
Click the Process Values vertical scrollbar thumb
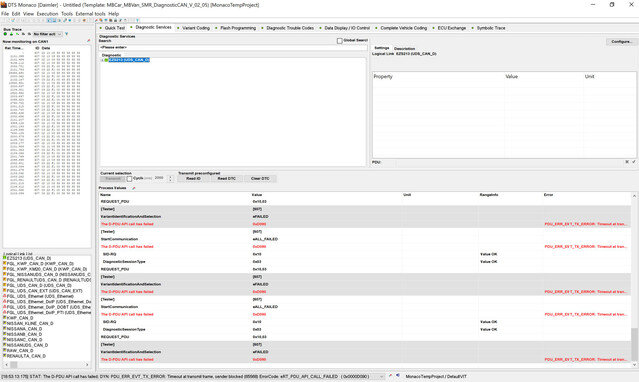(635, 344)
